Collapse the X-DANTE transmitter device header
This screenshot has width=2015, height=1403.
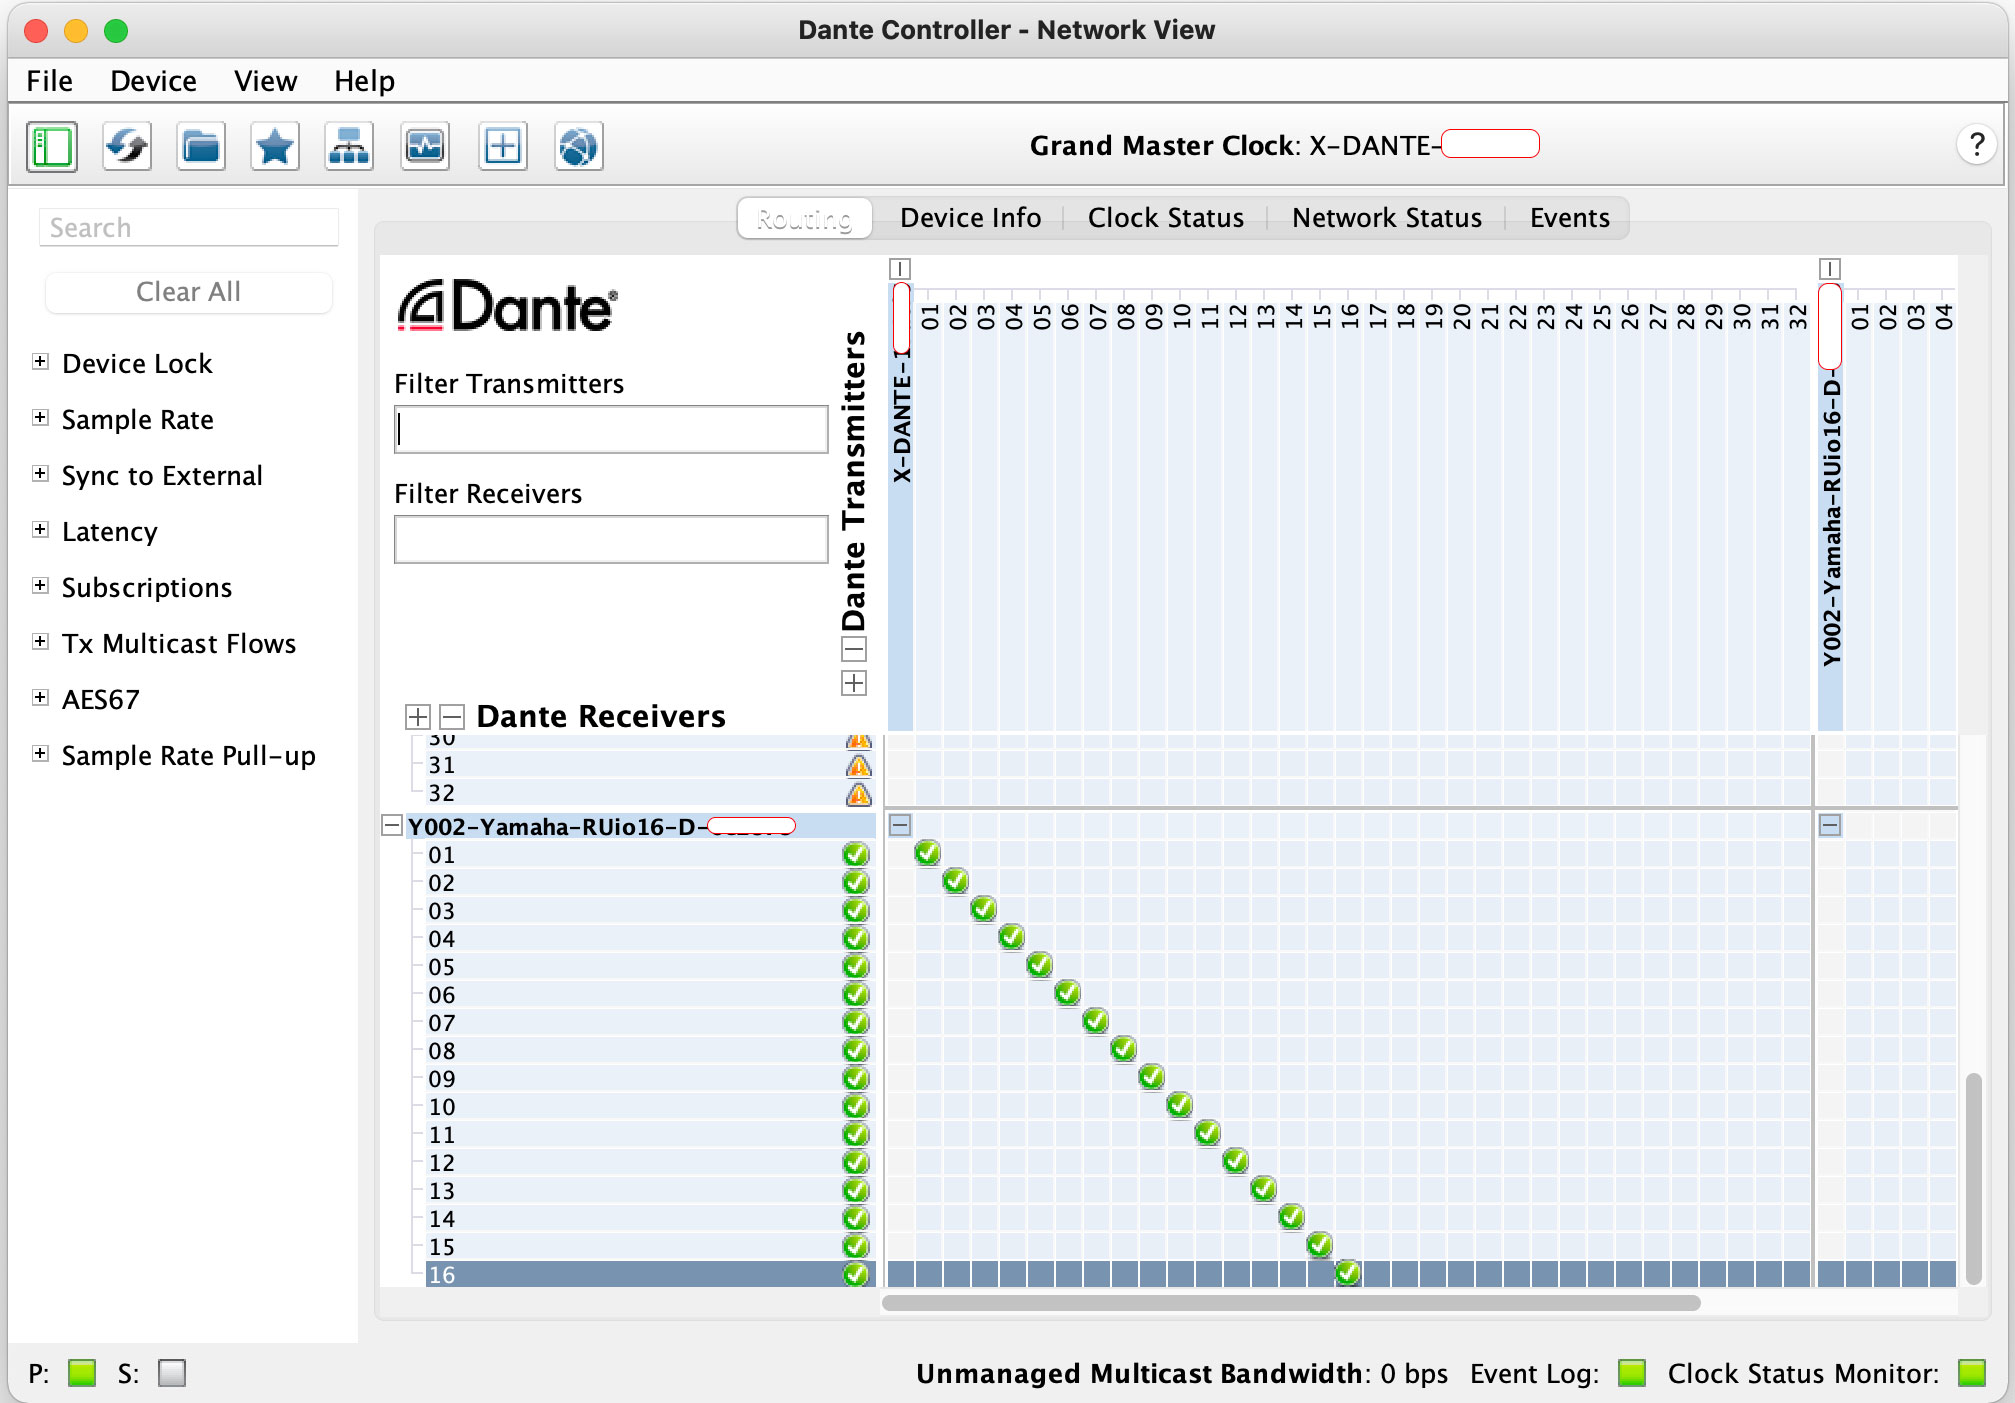[900, 269]
